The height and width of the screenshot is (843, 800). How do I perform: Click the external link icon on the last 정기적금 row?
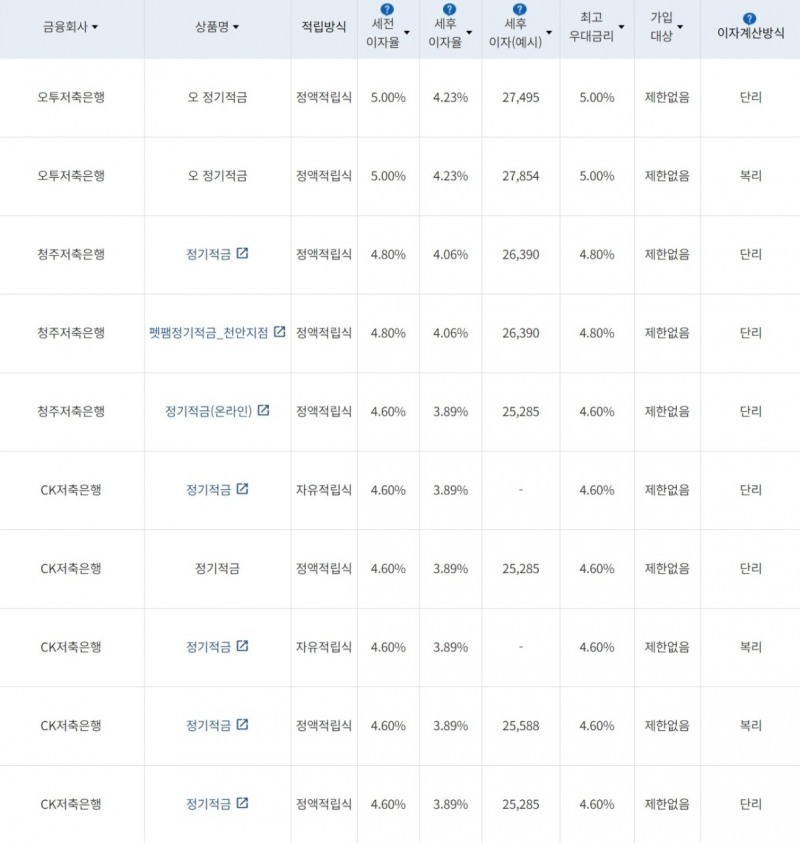(x=243, y=804)
